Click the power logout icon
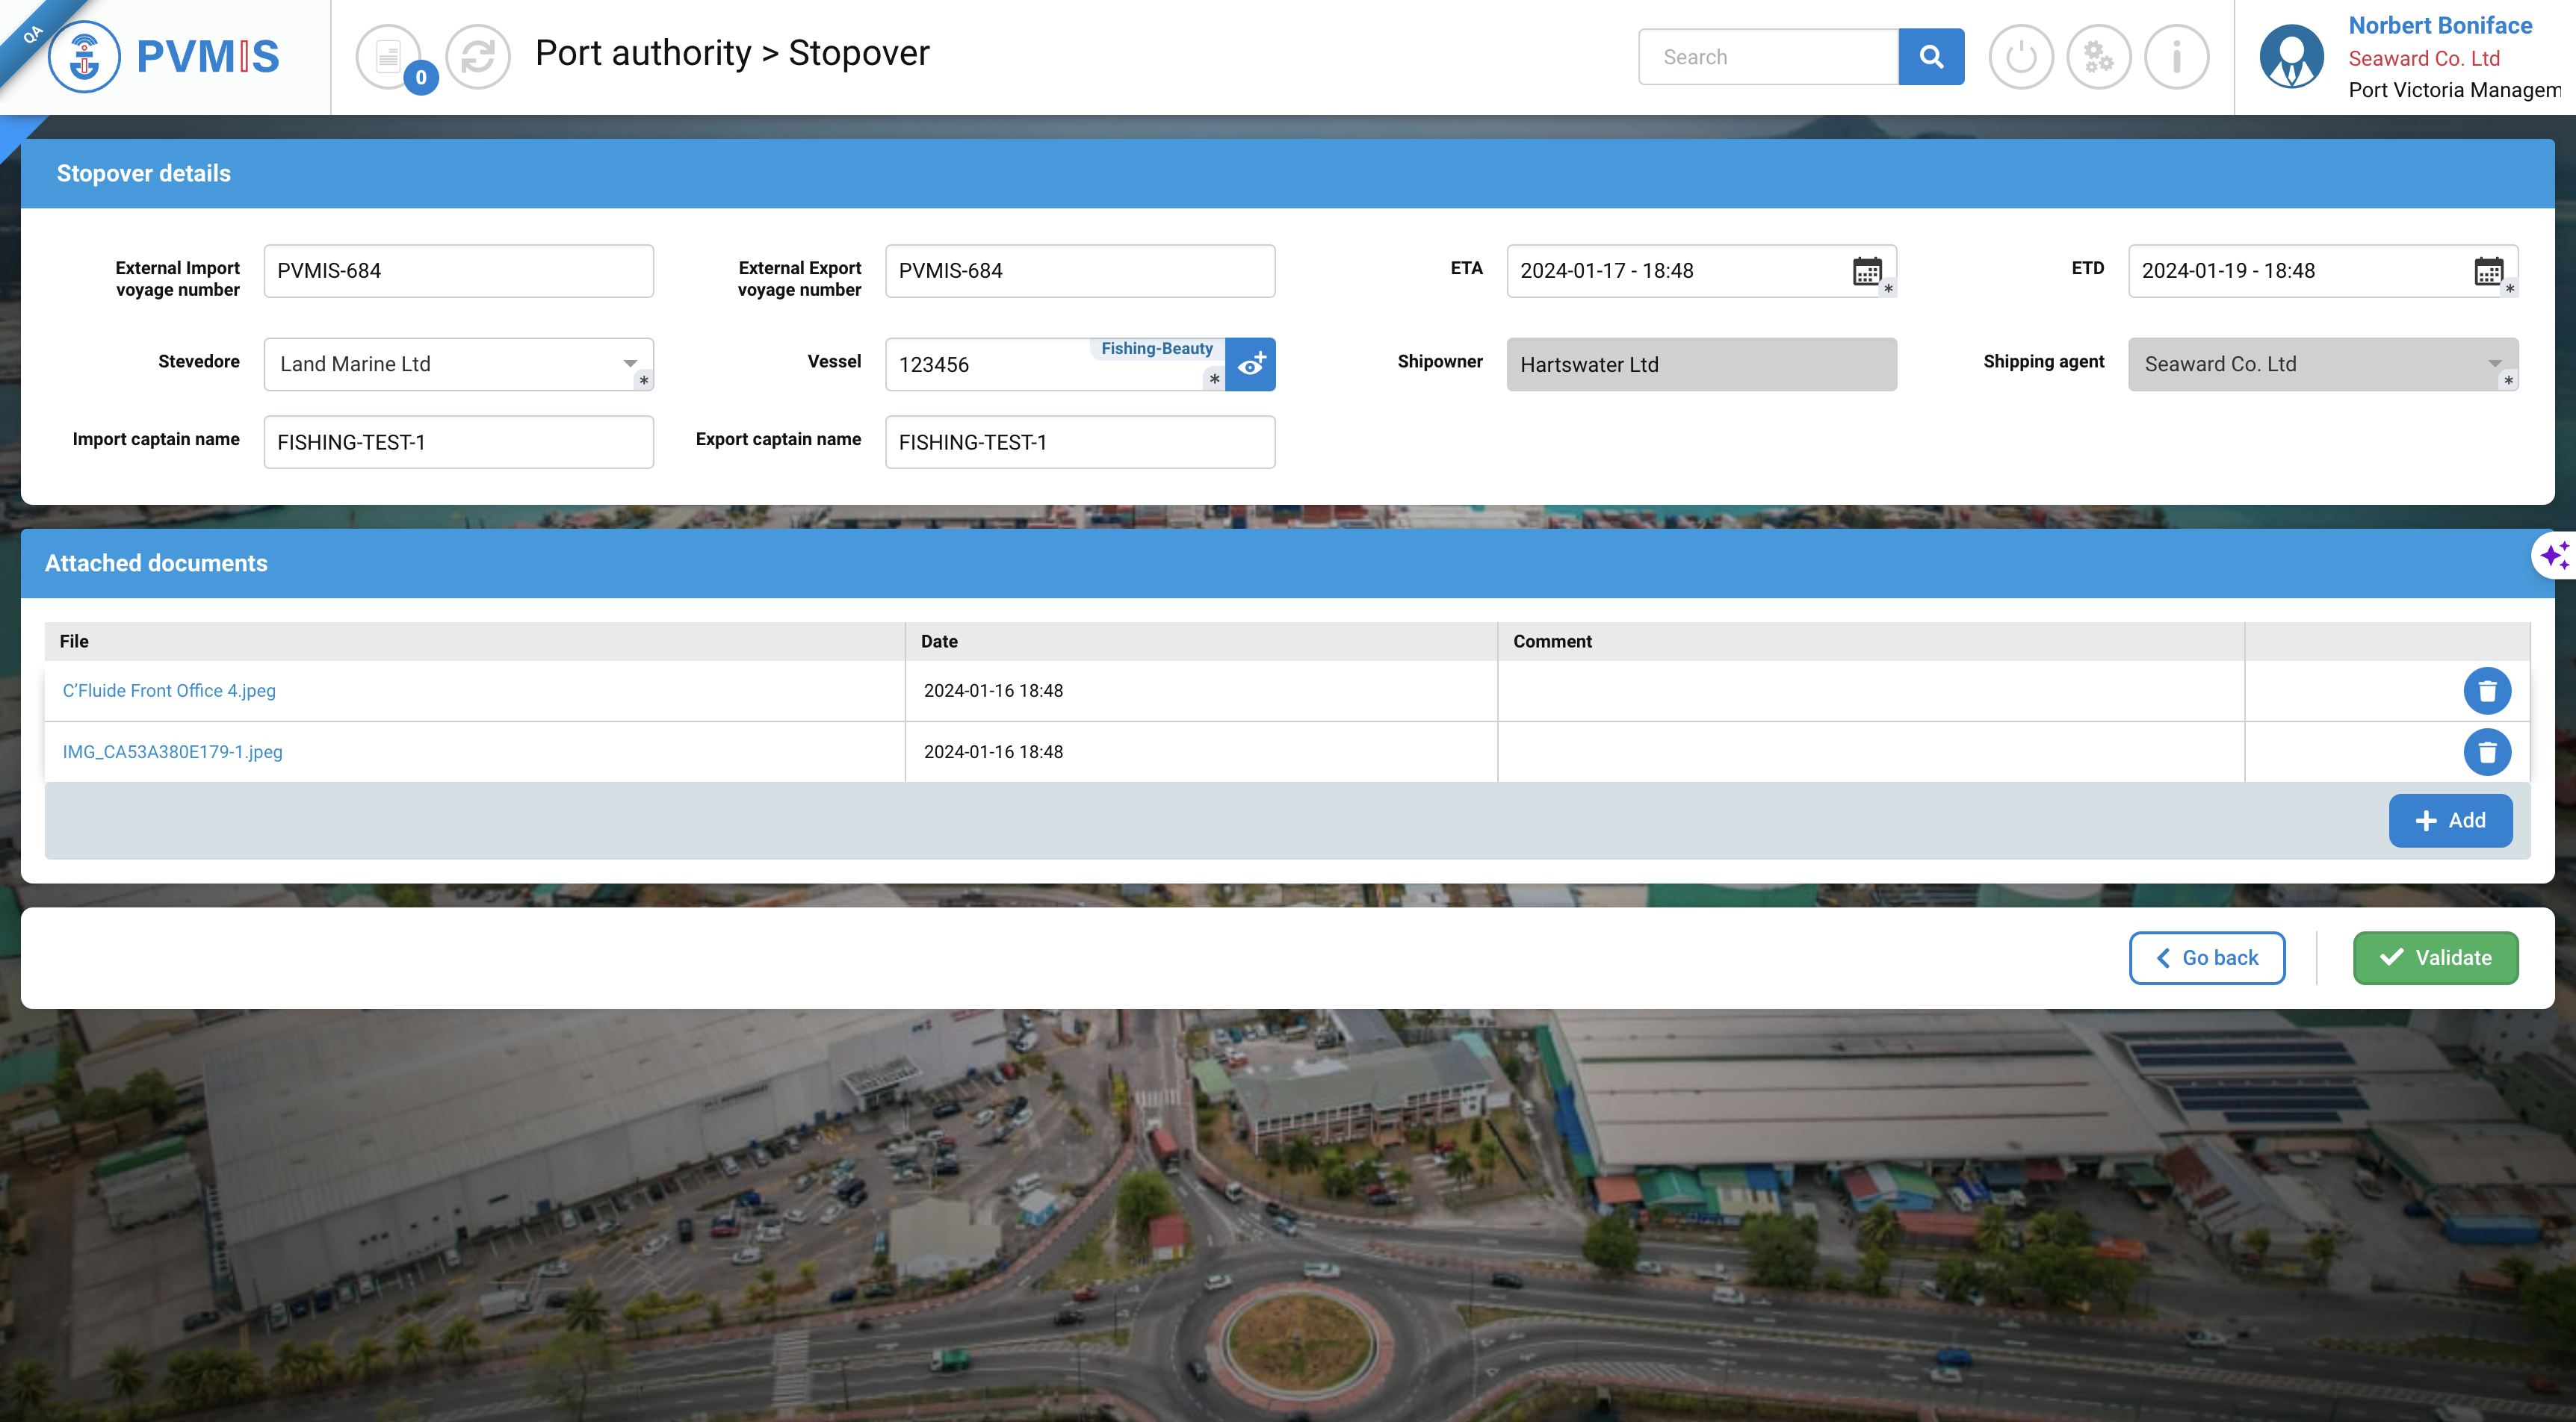Viewport: 2576px width, 1422px height. 2020,57
